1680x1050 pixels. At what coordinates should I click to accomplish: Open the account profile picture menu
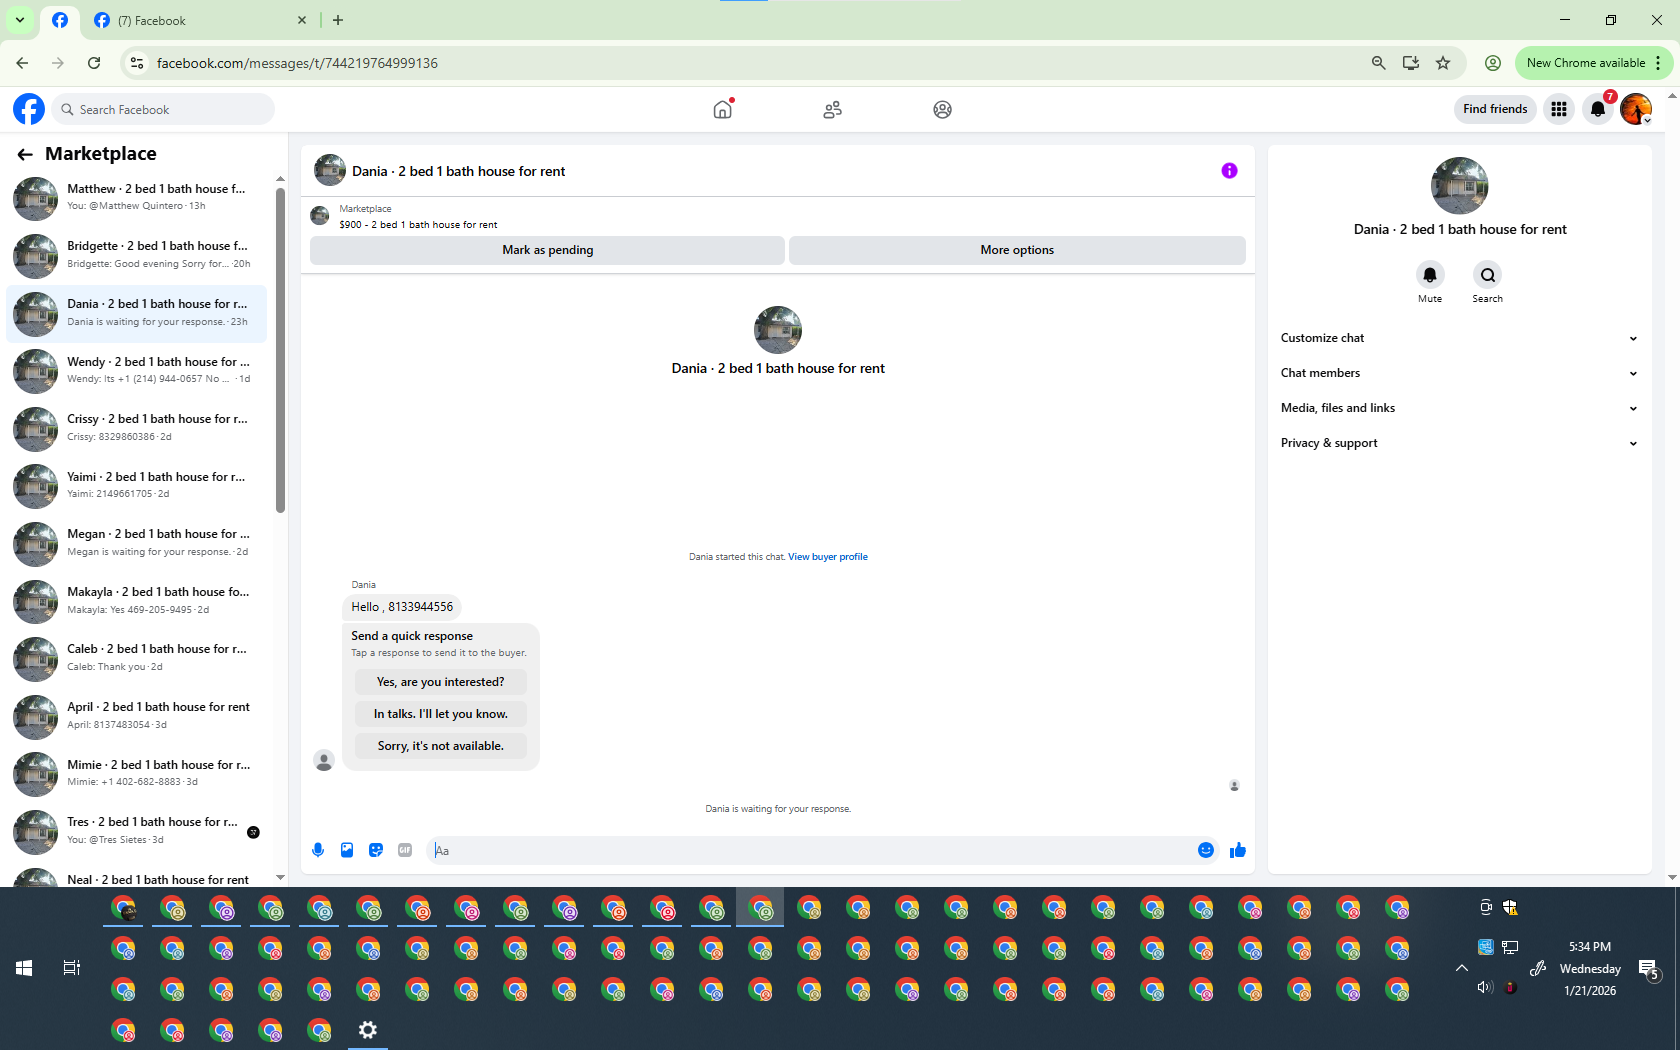1636,109
